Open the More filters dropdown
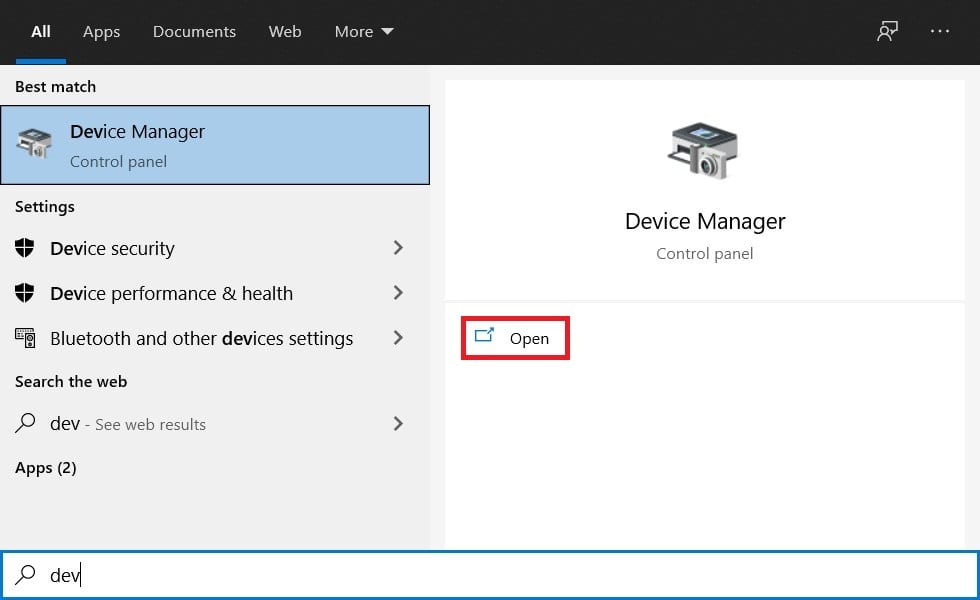Viewport: 980px width, 600px height. pos(364,31)
